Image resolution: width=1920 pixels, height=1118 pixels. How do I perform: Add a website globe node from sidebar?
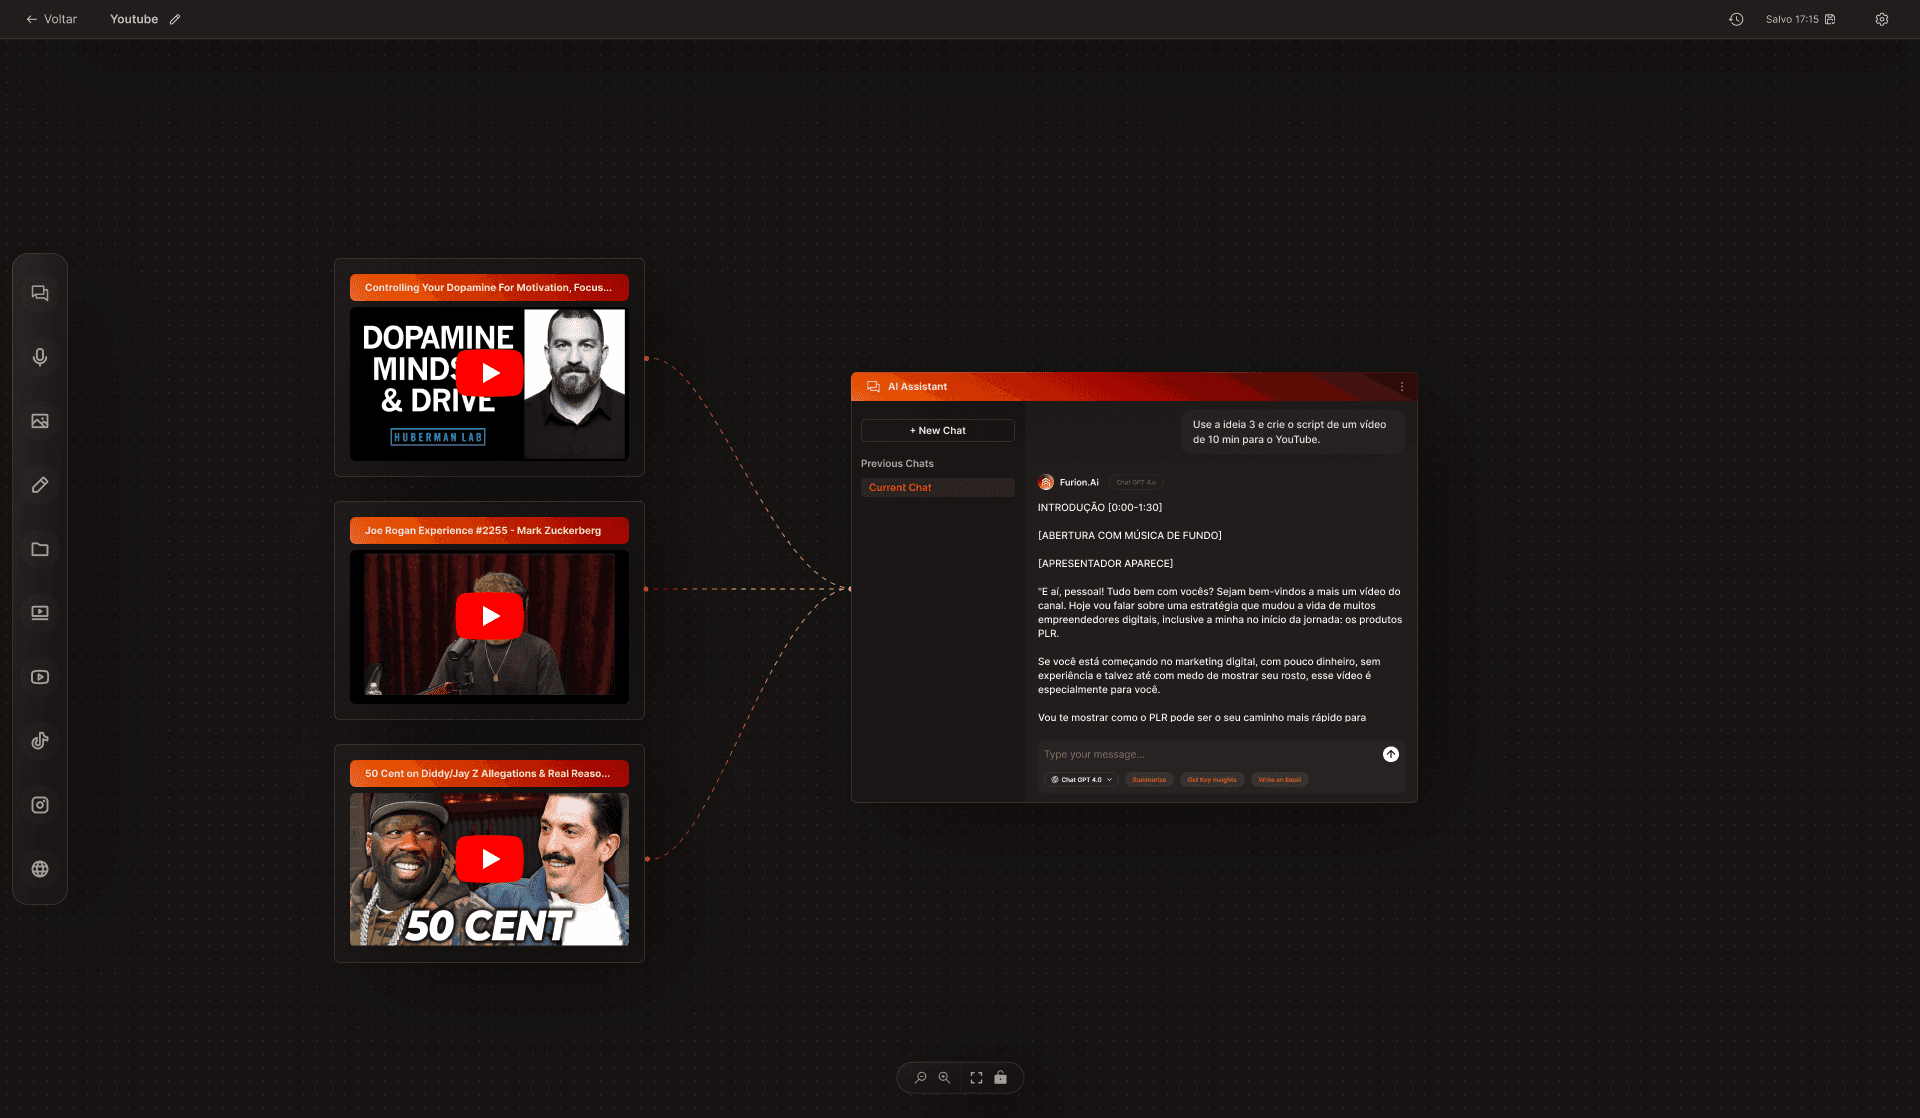(40, 869)
